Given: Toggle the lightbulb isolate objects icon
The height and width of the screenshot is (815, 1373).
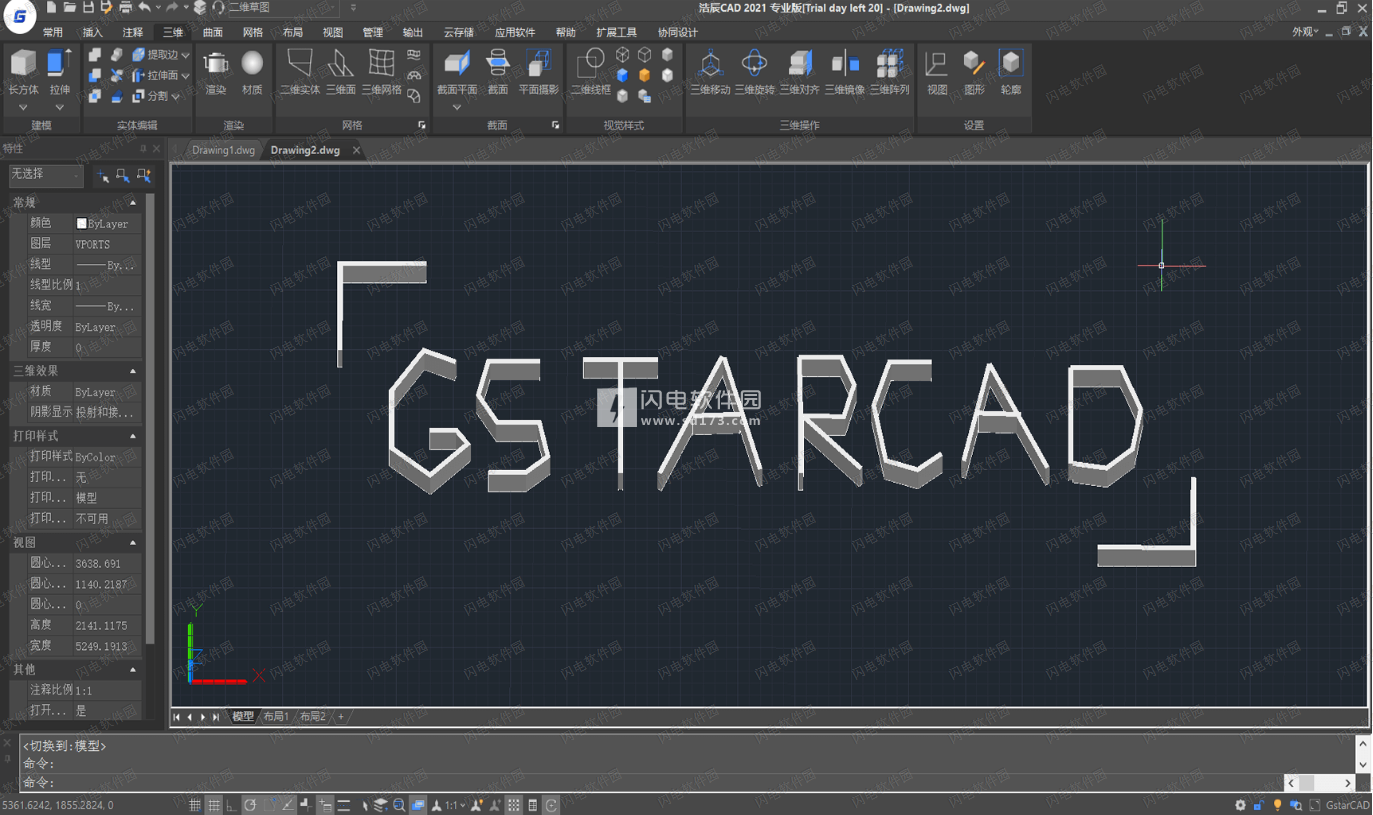Looking at the screenshot, I should pyautogui.click(x=1277, y=805).
